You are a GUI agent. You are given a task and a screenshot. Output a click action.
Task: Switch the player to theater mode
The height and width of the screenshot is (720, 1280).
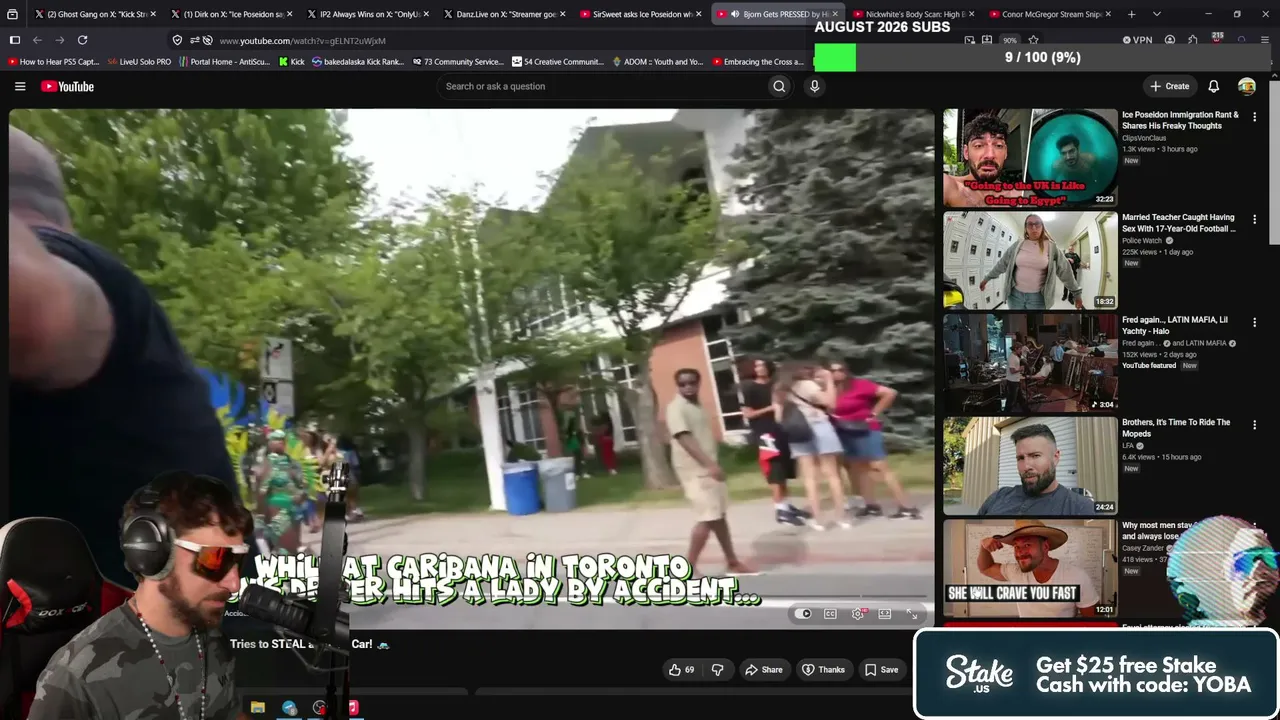[x=884, y=614]
